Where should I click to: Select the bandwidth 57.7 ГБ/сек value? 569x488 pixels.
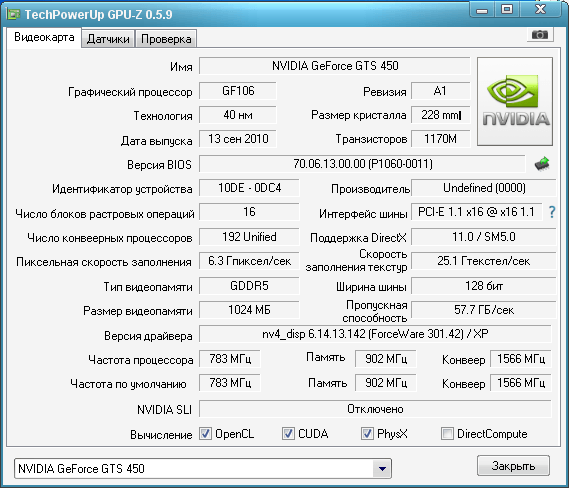pyautogui.click(x=484, y=310)
